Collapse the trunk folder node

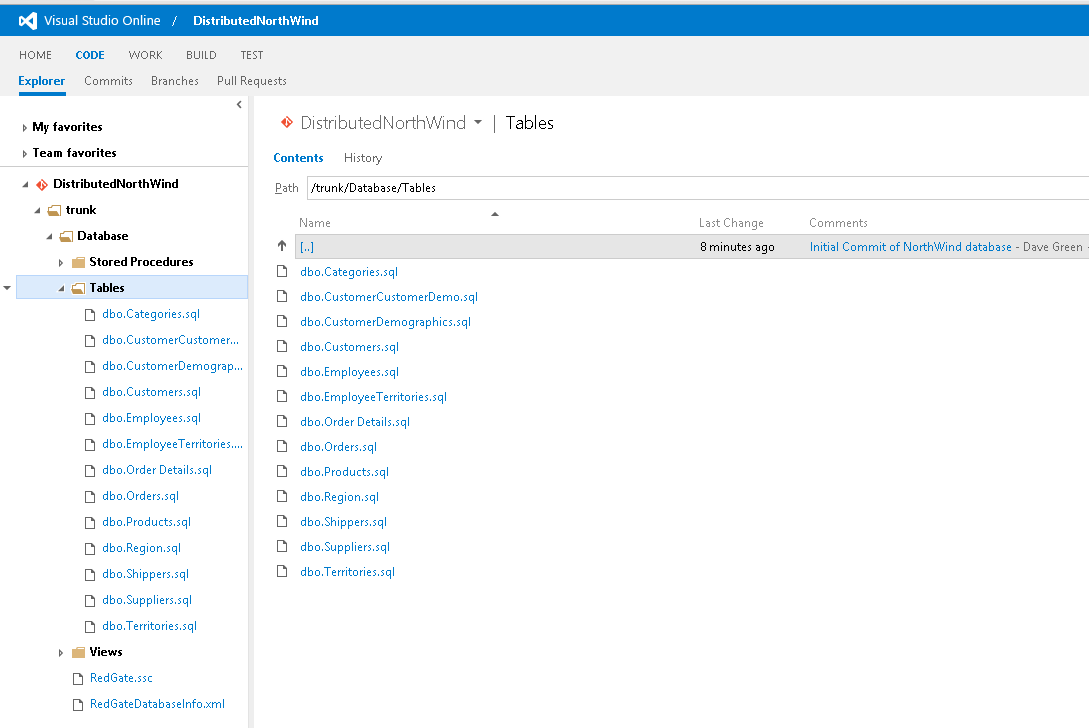click(x=38, y=210)
